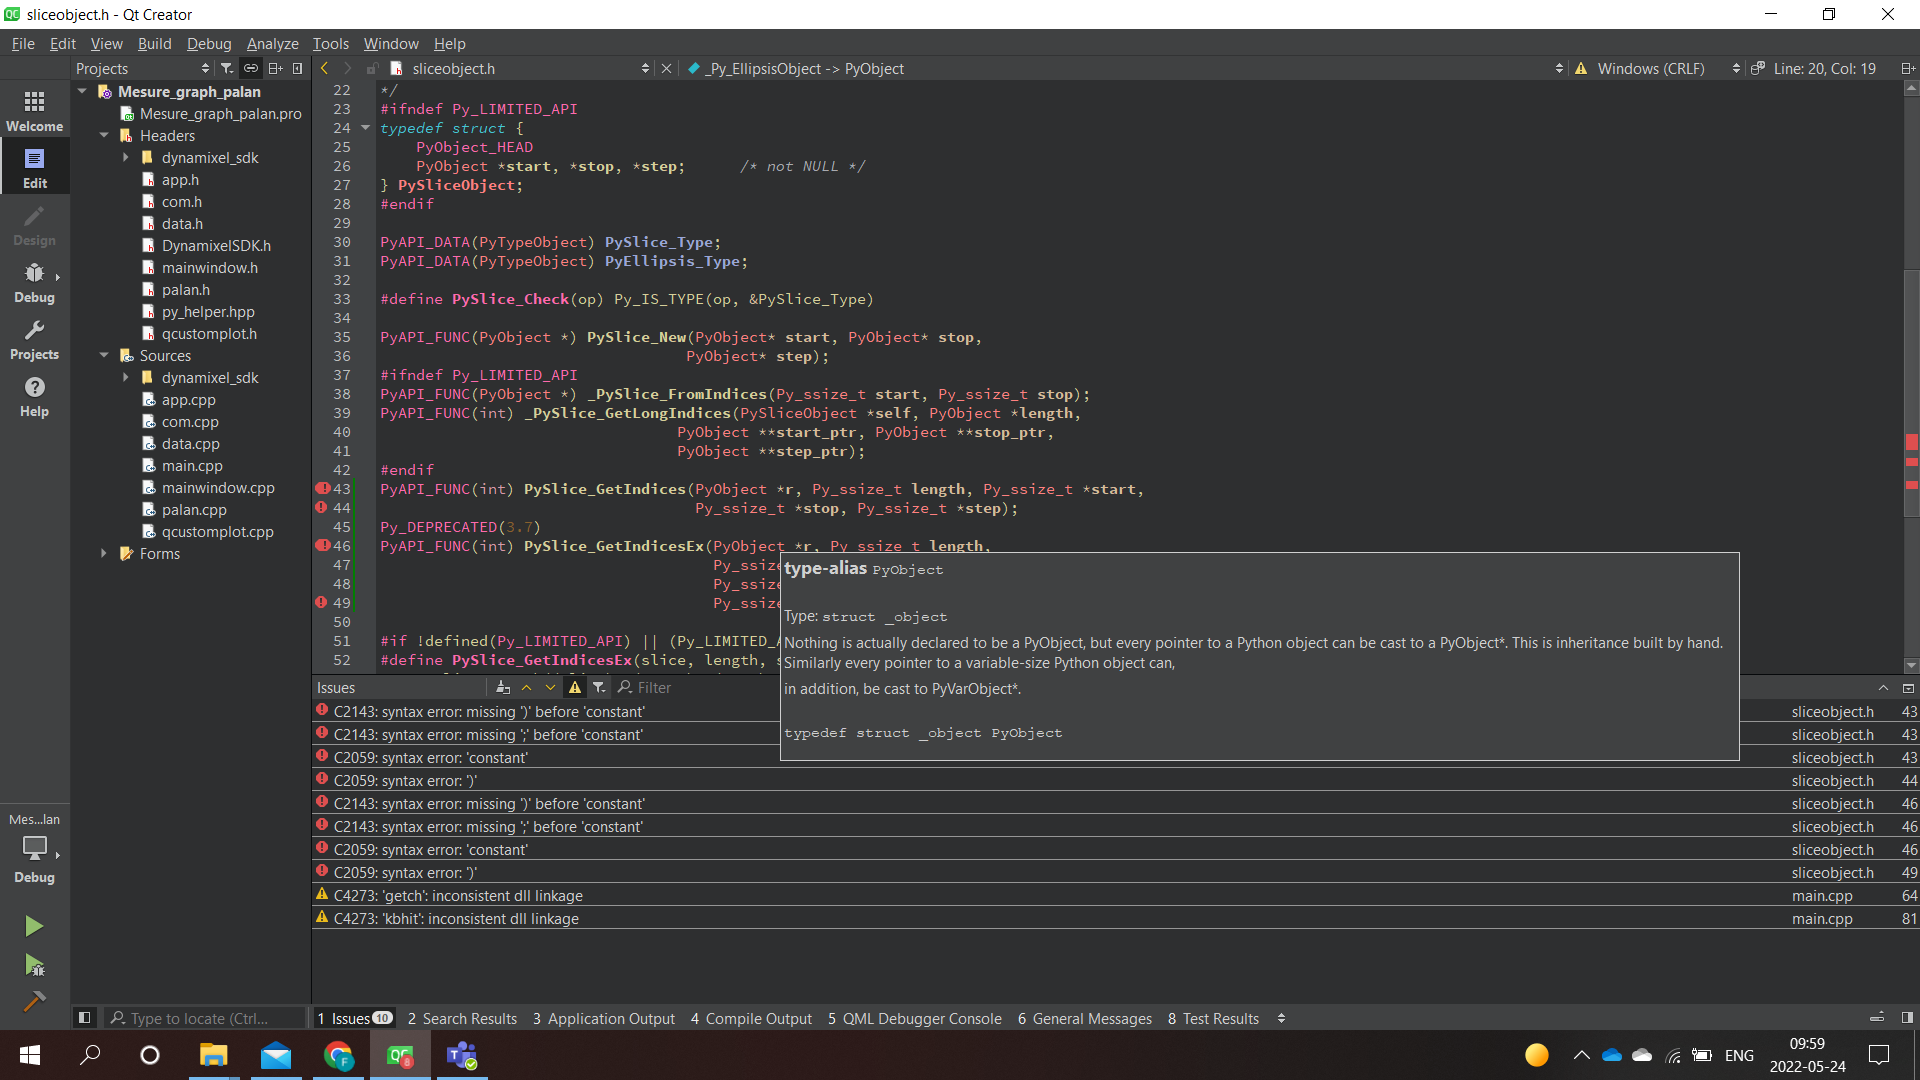The image size is (1920, 1080).
Task: Expand the Forms folder
Action: click(x=104, y=553)
